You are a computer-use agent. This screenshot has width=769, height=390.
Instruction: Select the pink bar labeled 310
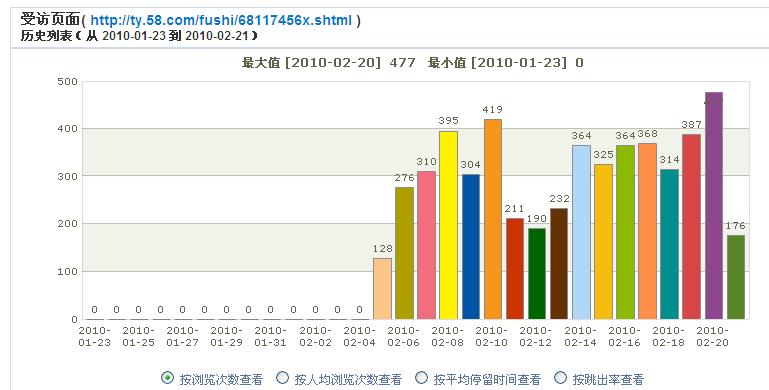(x=426, y=245)
